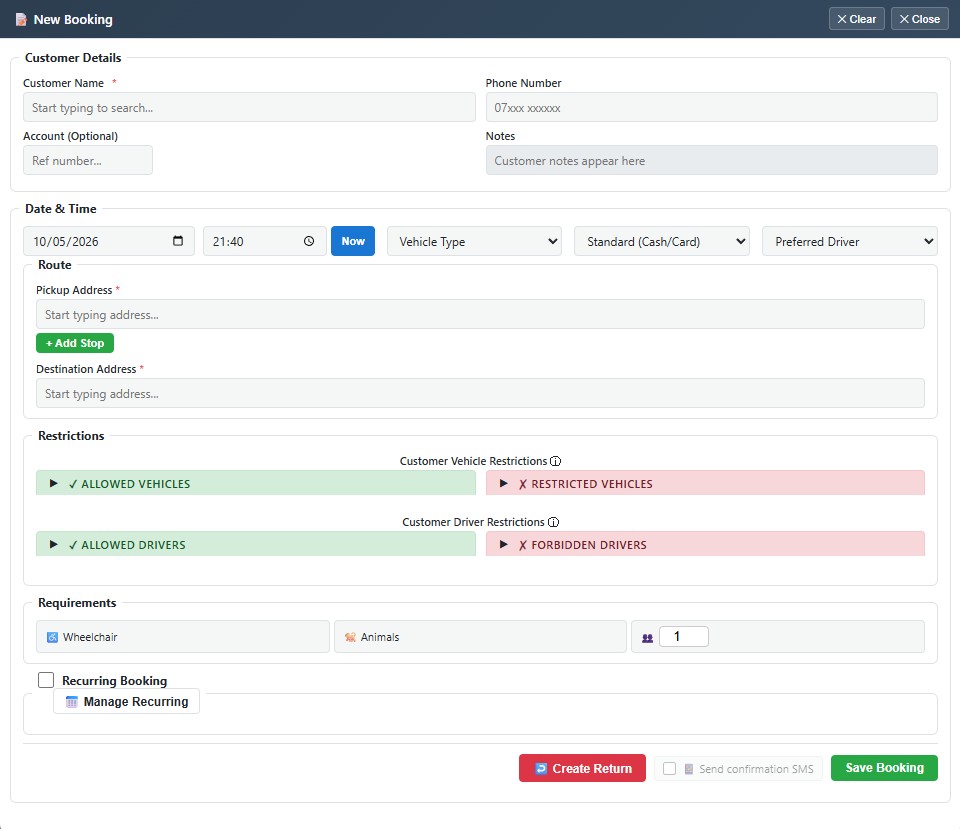This screenshot has height=829, width=960.
Task: Tick the Send confirmation SMS checkbox
Action: 669,768
